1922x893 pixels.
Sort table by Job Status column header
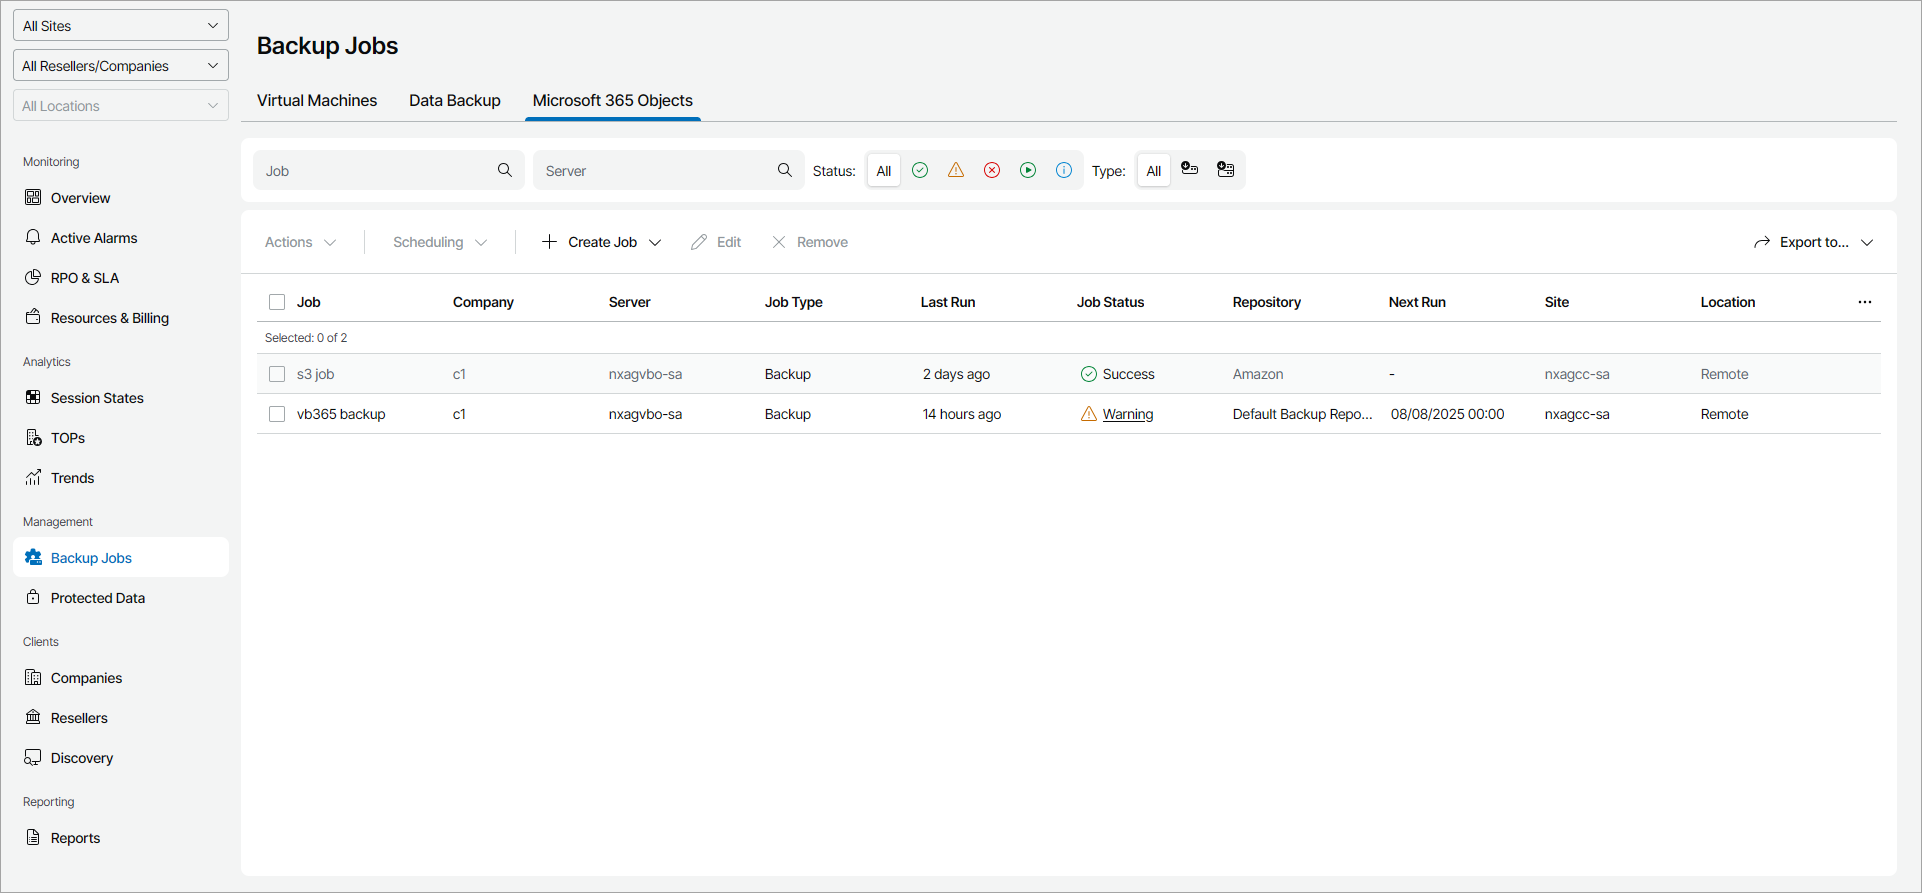pos(1111,302)
